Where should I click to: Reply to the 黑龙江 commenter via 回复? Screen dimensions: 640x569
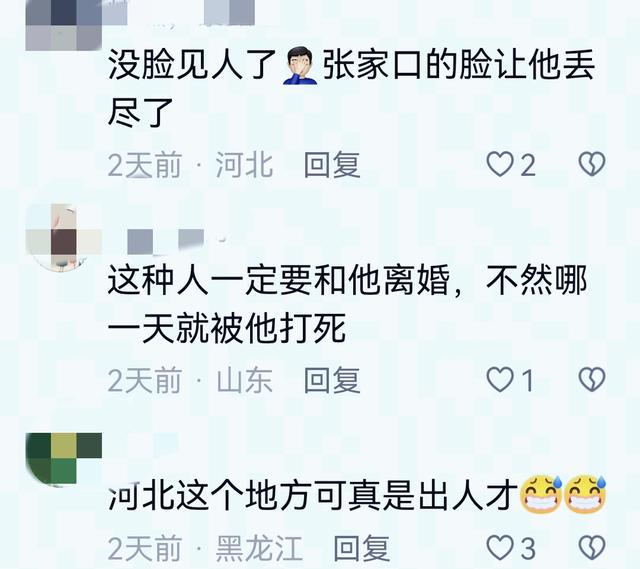(362, 548)
